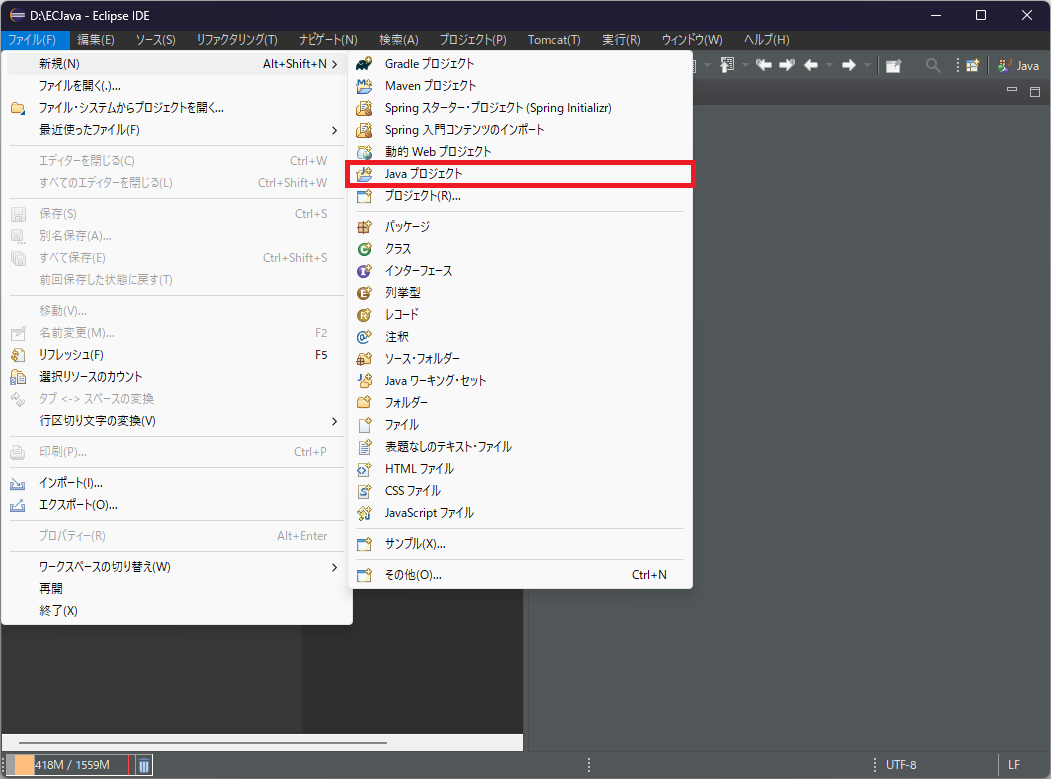Open the プロジェクト(P) menu
The image size is (1051, 779).
point(473,40)
